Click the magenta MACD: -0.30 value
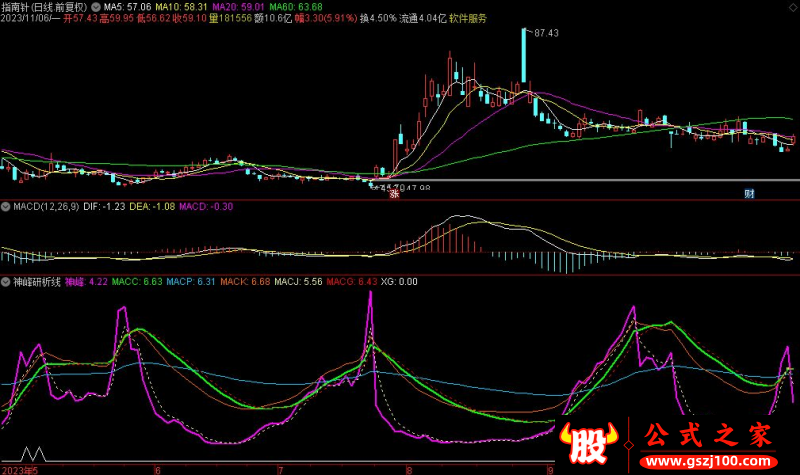Image resolution: width=800 pixels, height=475 pixels. coord(206,207)
